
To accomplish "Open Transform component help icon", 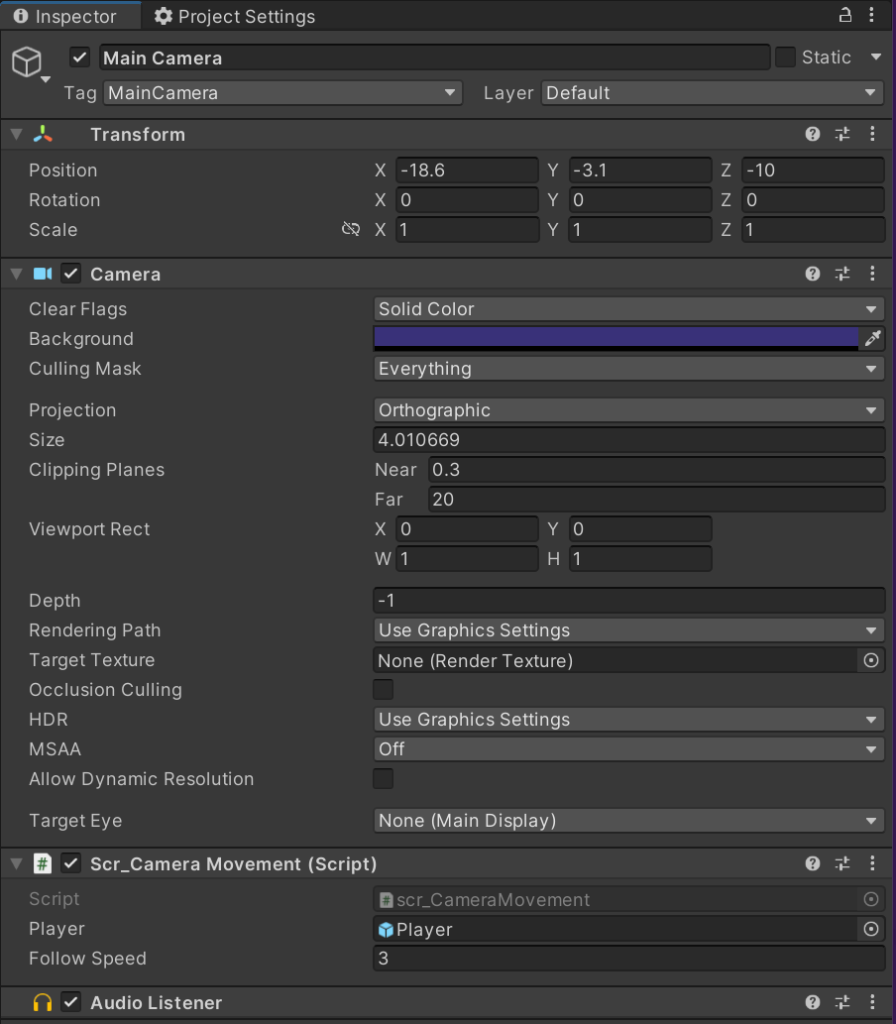I will coord(813,134).
